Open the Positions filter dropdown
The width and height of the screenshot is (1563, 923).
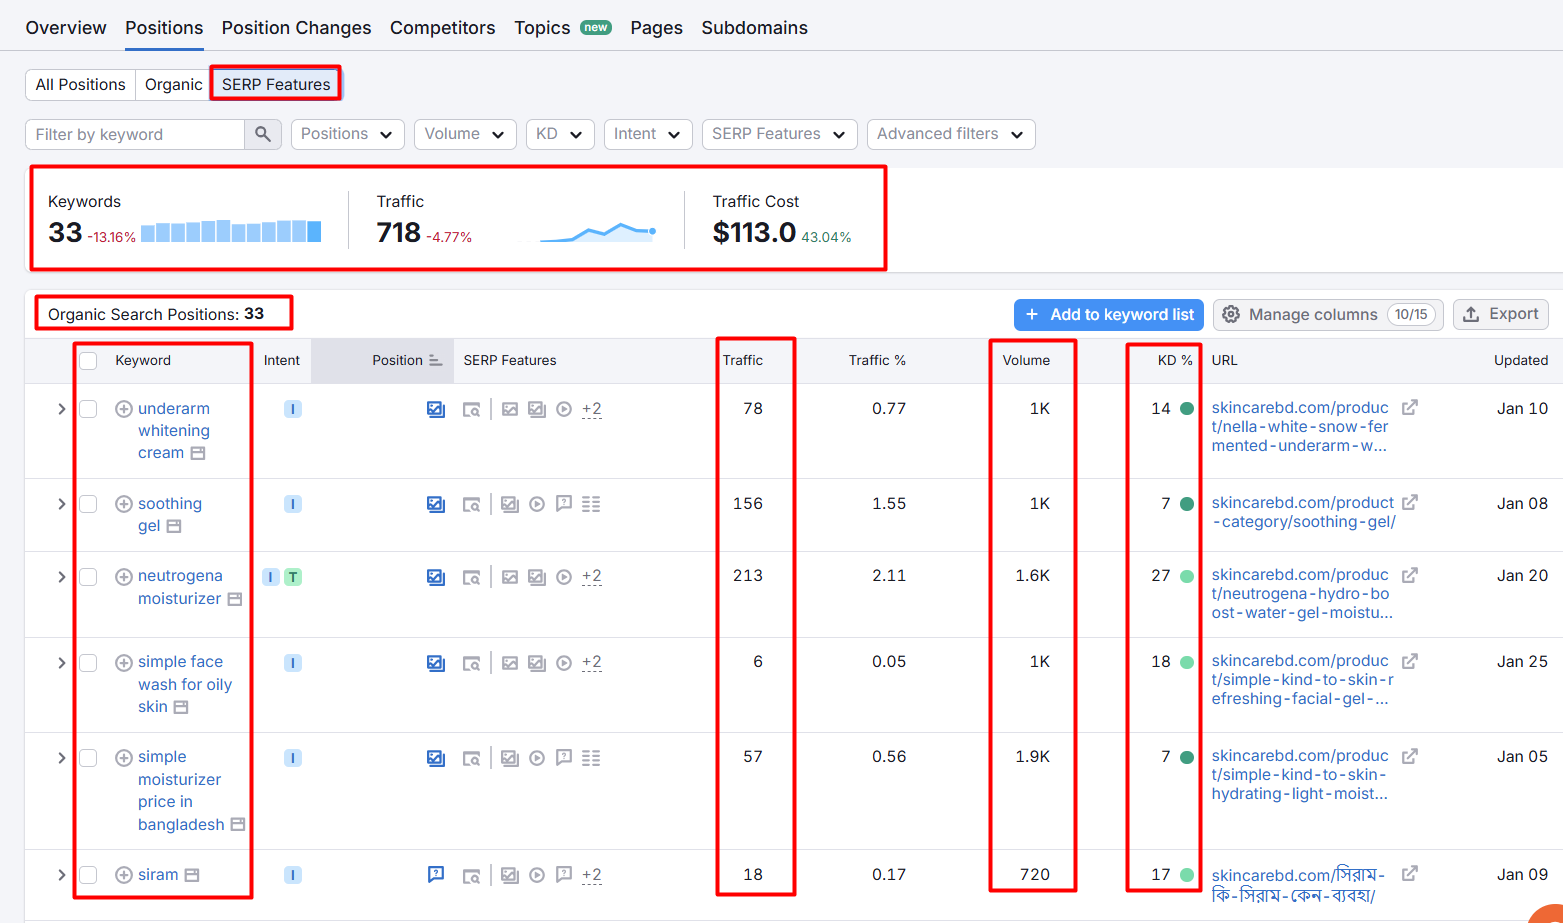click(347, 134)
